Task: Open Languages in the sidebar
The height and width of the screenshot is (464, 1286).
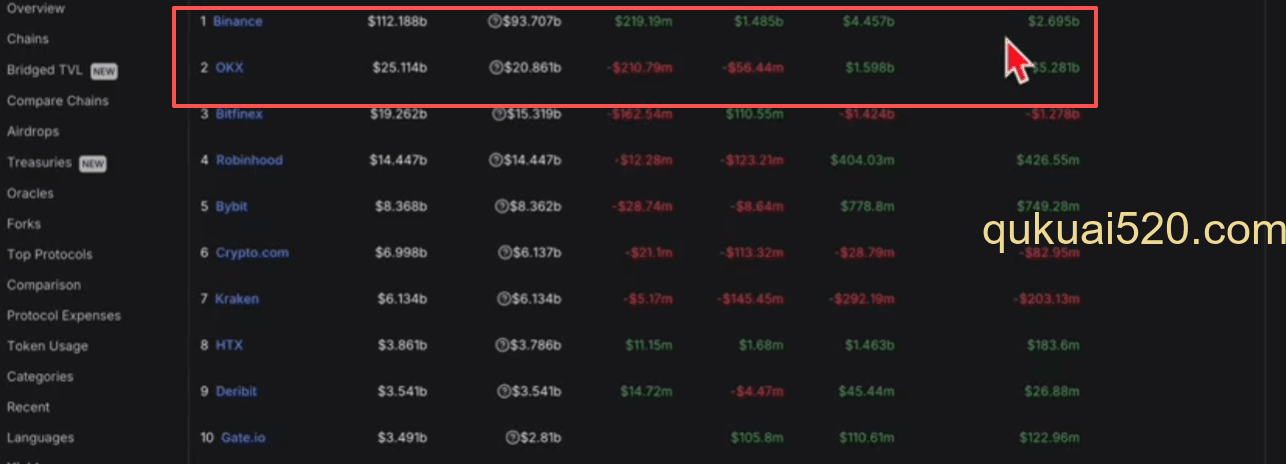Action: pos(40,438)
